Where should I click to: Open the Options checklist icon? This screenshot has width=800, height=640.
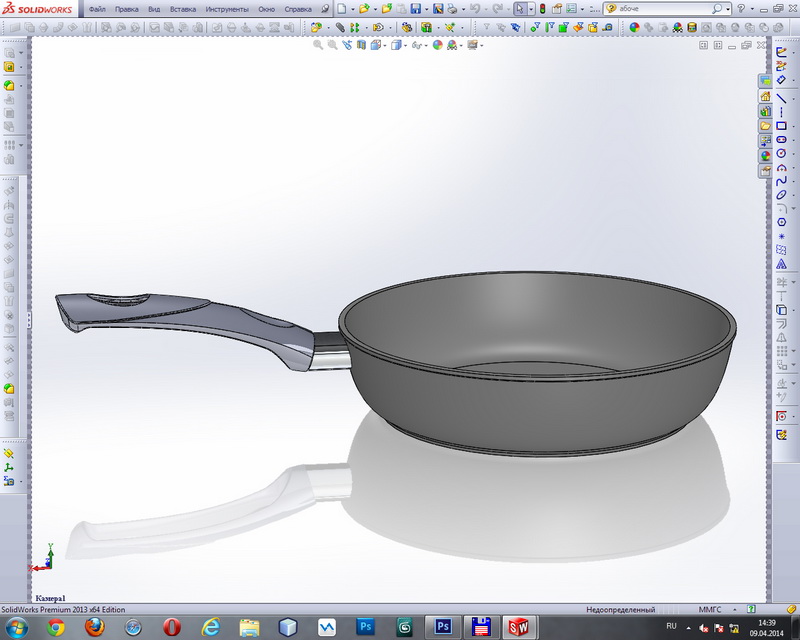point(571,9)
